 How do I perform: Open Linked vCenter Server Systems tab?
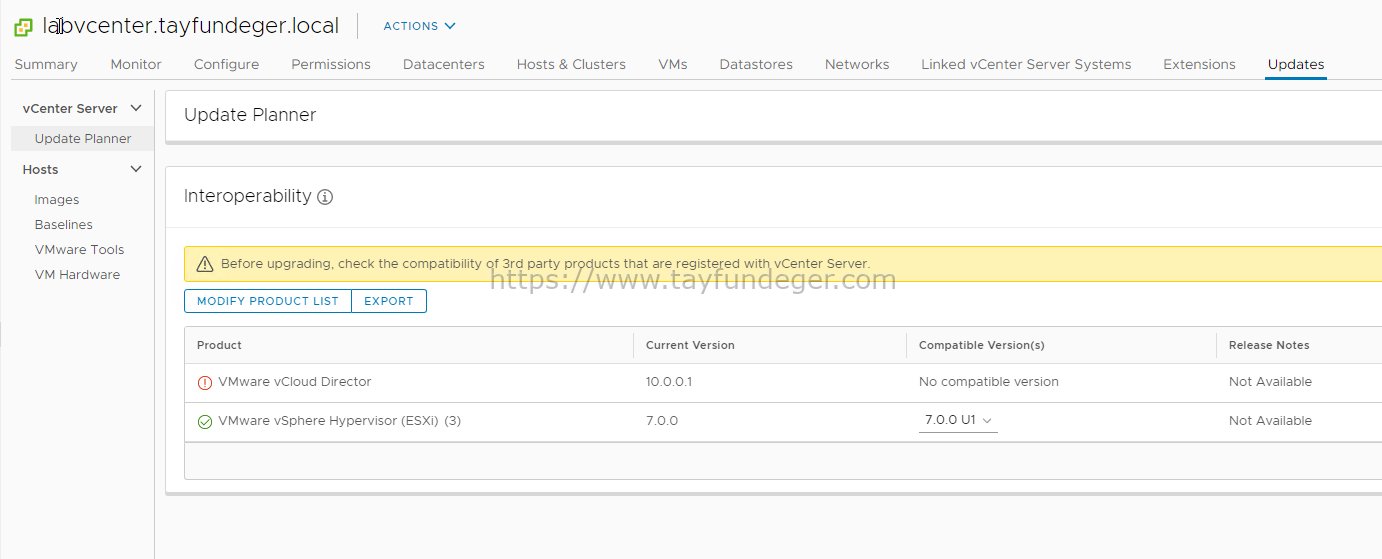(1026, 64)
